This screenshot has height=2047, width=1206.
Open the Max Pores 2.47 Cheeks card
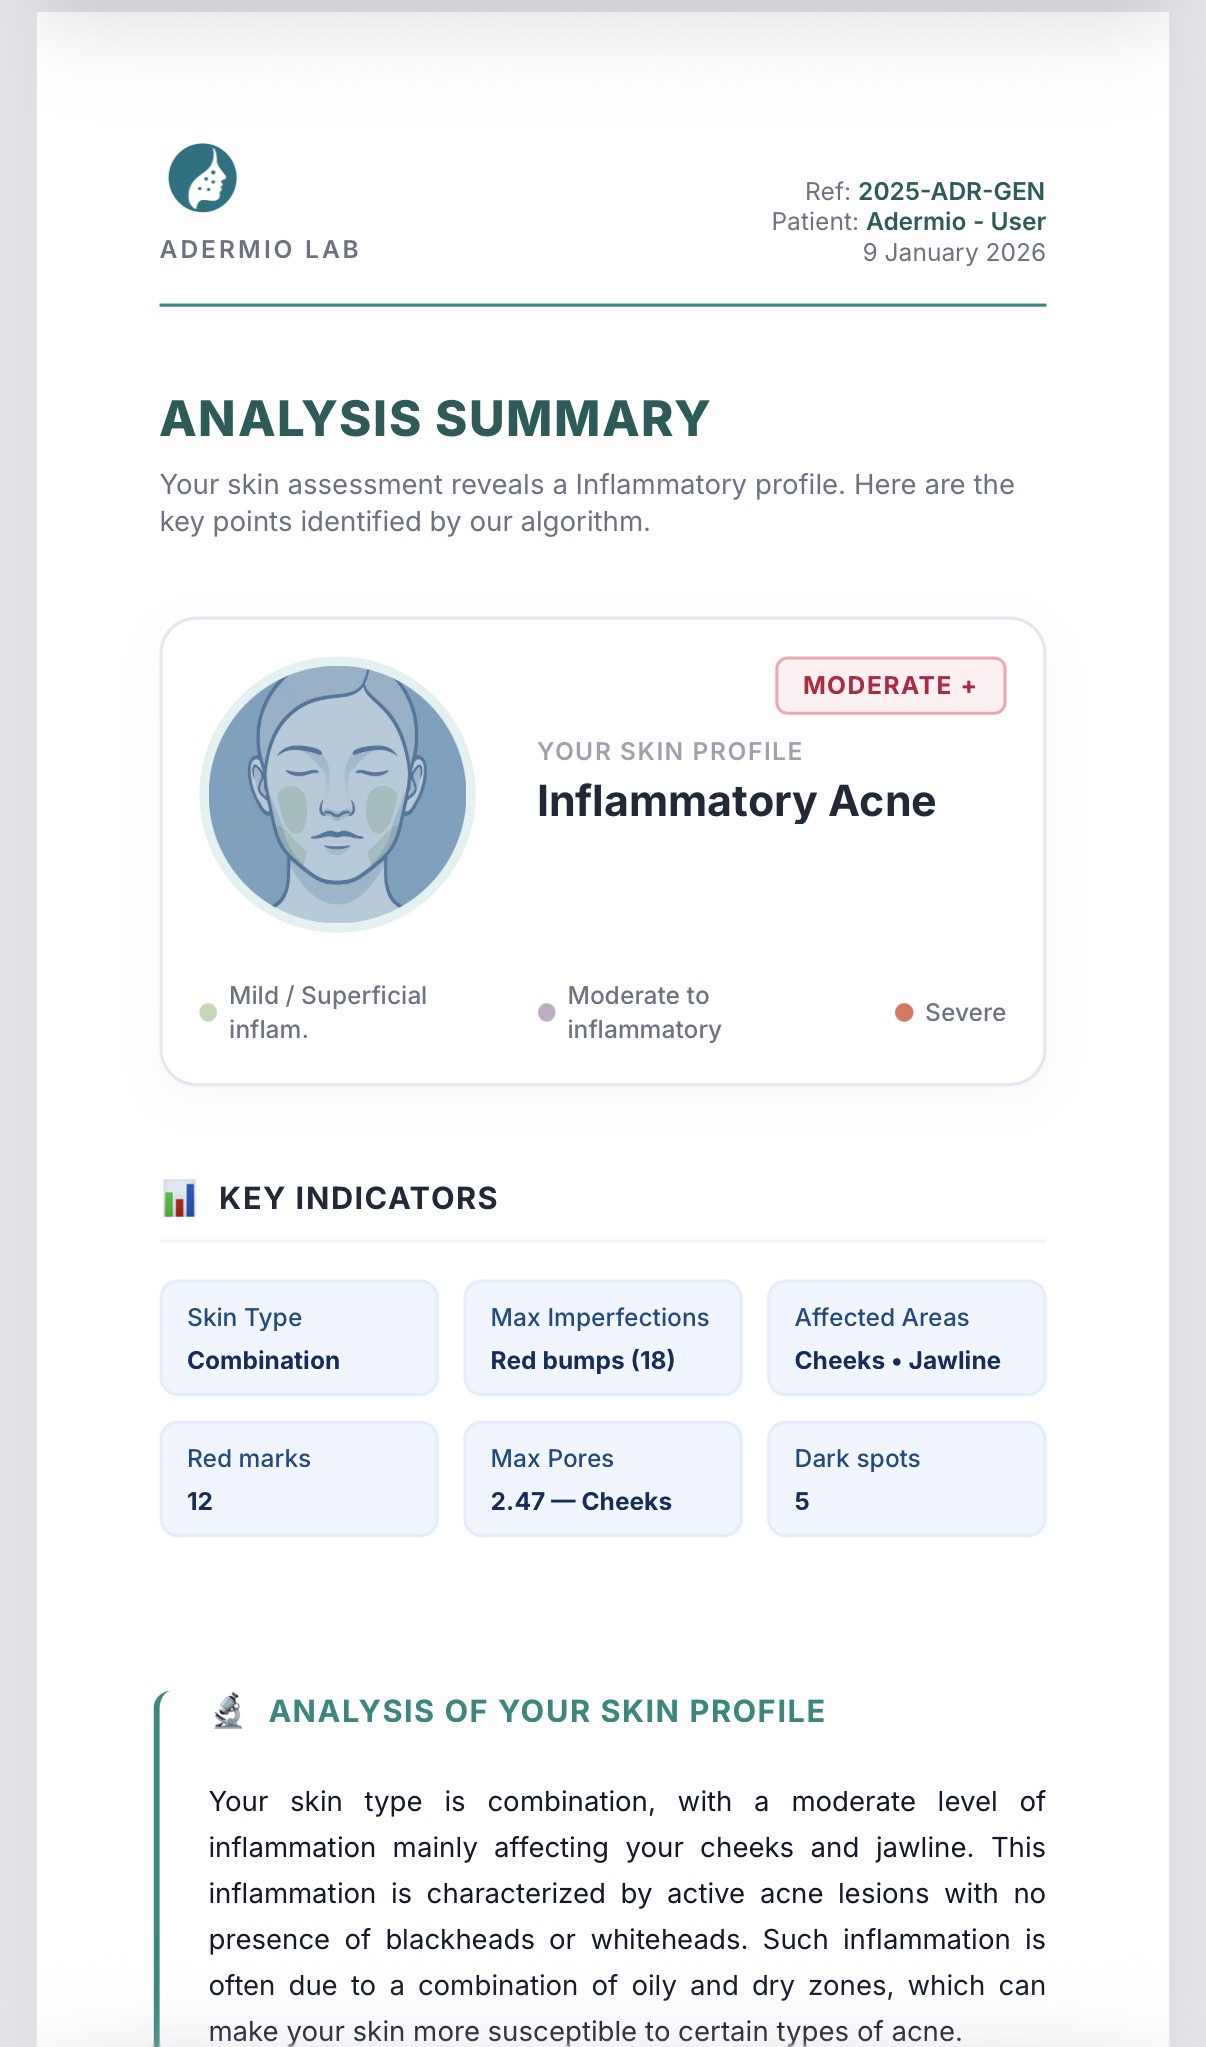pos(602,1479)
